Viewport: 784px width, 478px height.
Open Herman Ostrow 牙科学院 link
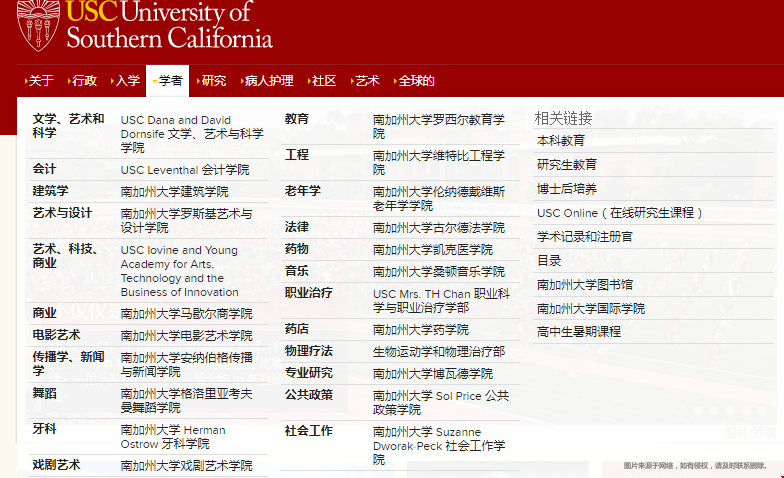click(173, 436)
